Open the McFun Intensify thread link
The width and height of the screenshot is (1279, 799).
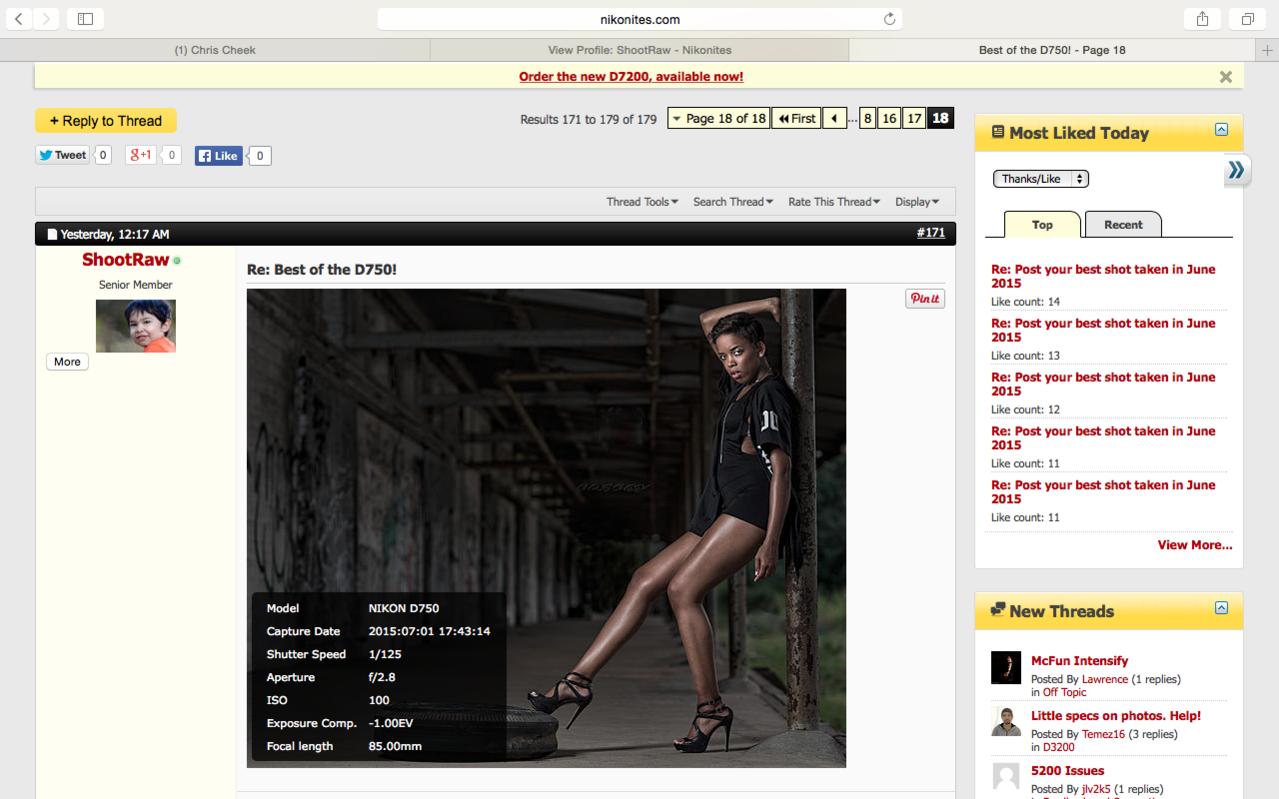click(x=1079, y=661)
